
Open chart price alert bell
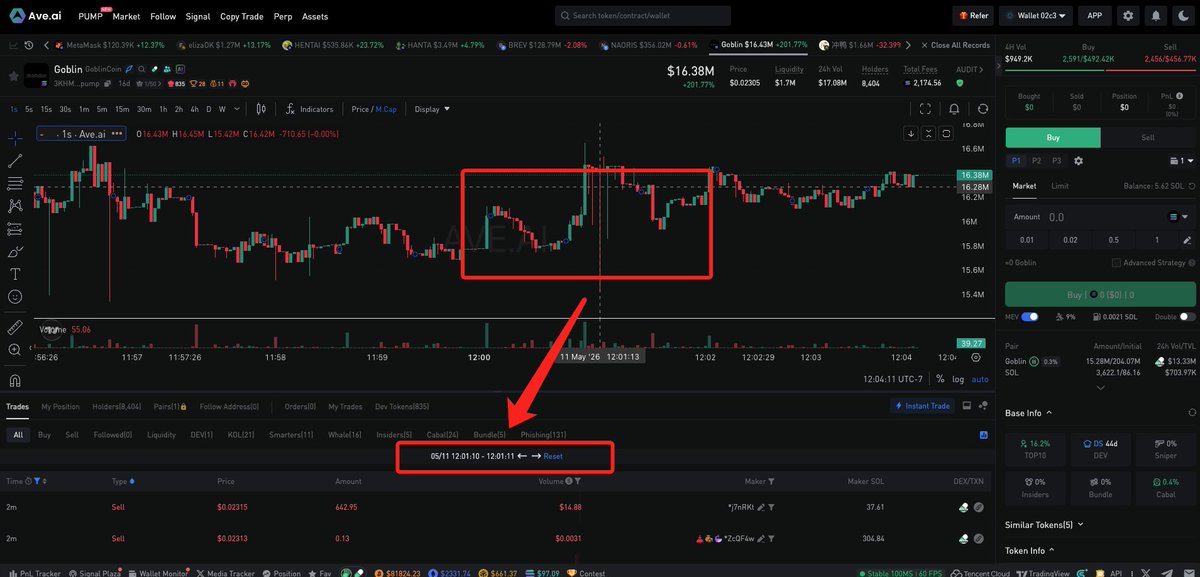pyautogui.click(x=954, y=109)
